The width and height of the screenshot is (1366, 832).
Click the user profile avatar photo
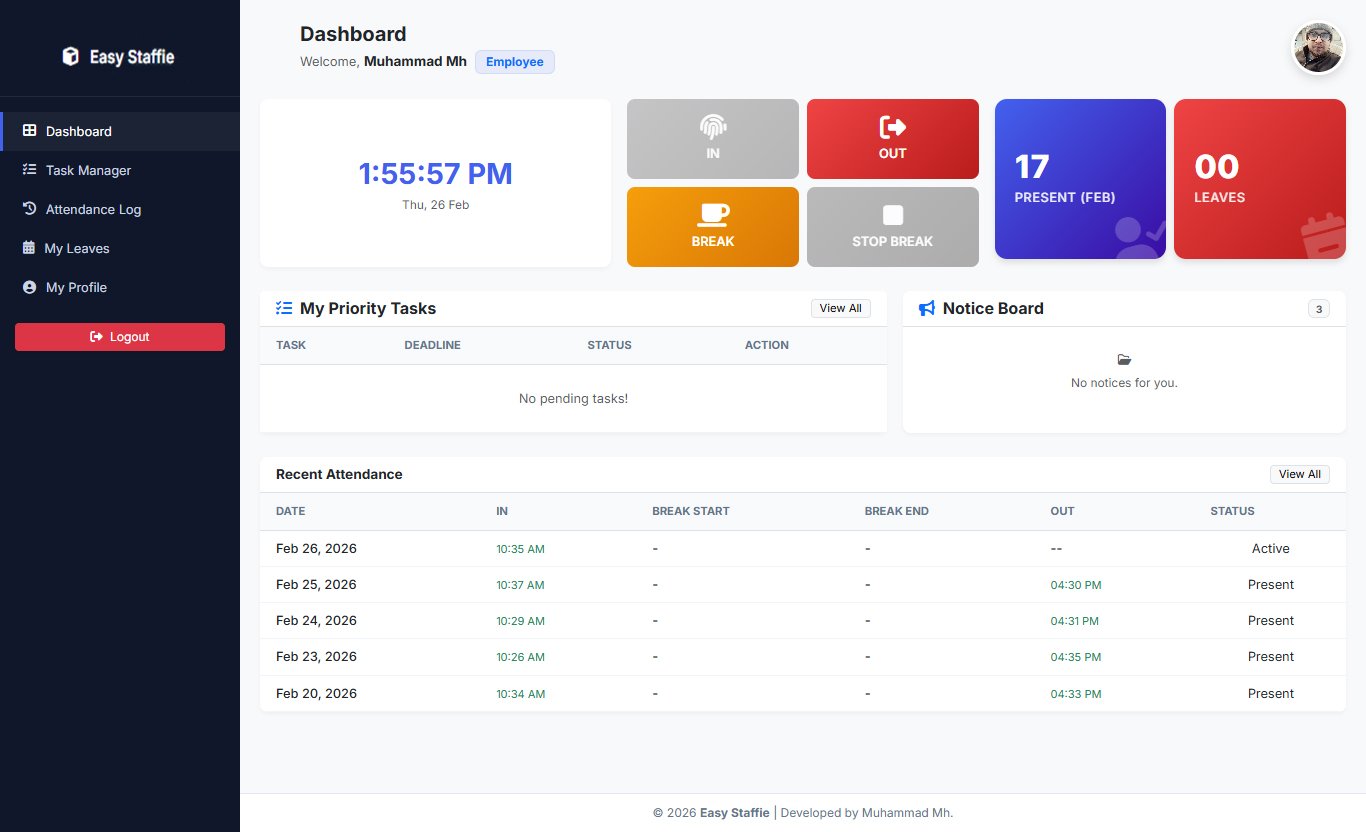click(1318, 48)
